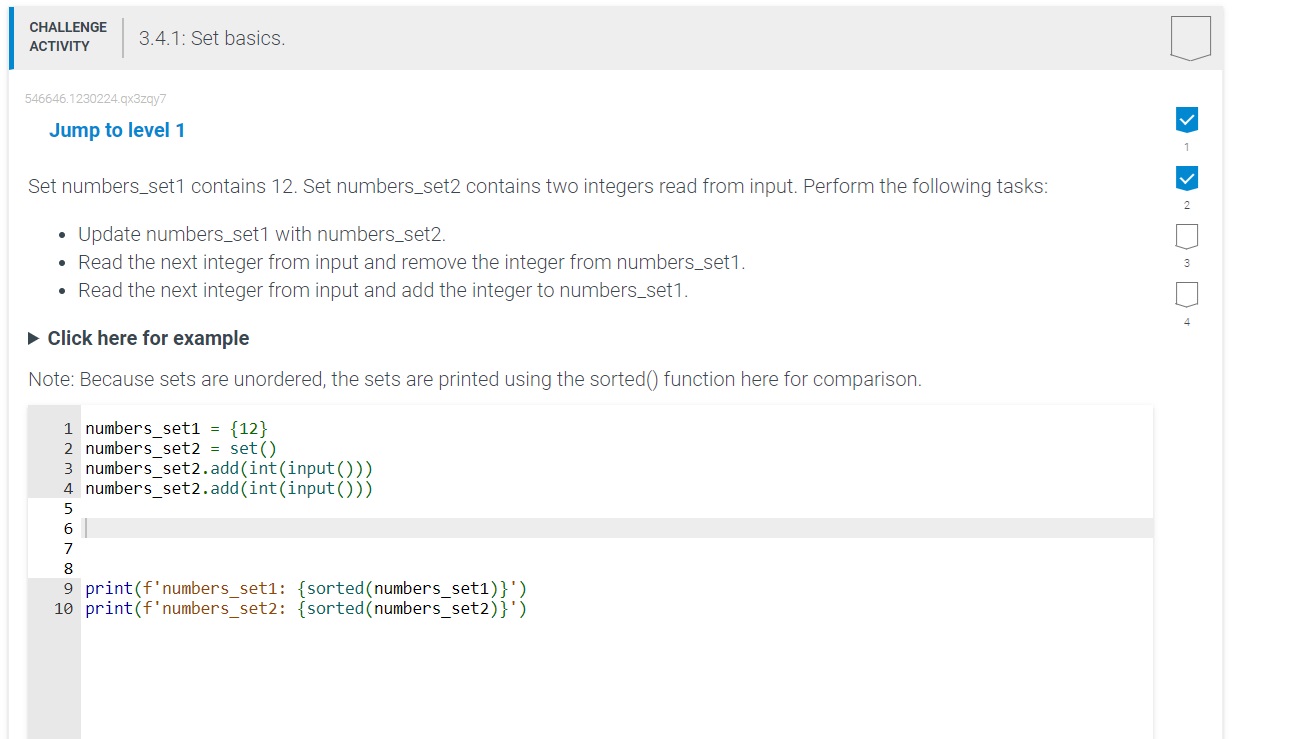Click empty code line 8 in the editor
This screenshot has height=739, width=1296.
point(618,568)
